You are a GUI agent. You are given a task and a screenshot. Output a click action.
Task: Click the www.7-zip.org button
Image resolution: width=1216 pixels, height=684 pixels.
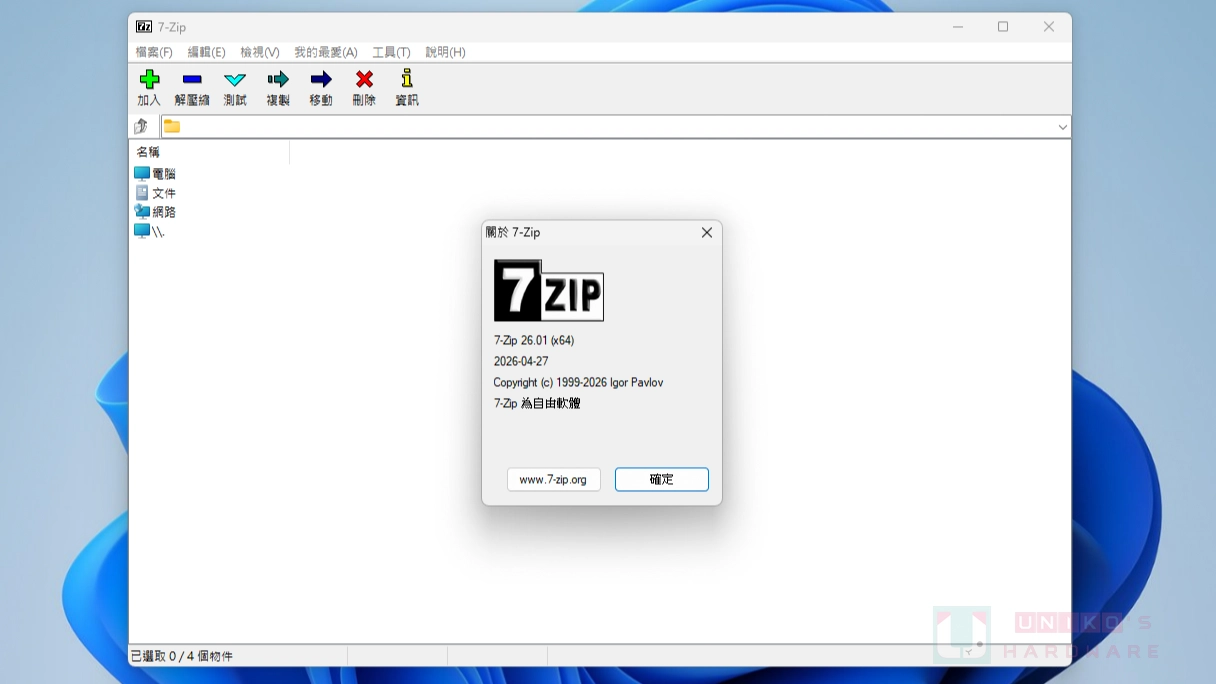(x=553, y=480)
